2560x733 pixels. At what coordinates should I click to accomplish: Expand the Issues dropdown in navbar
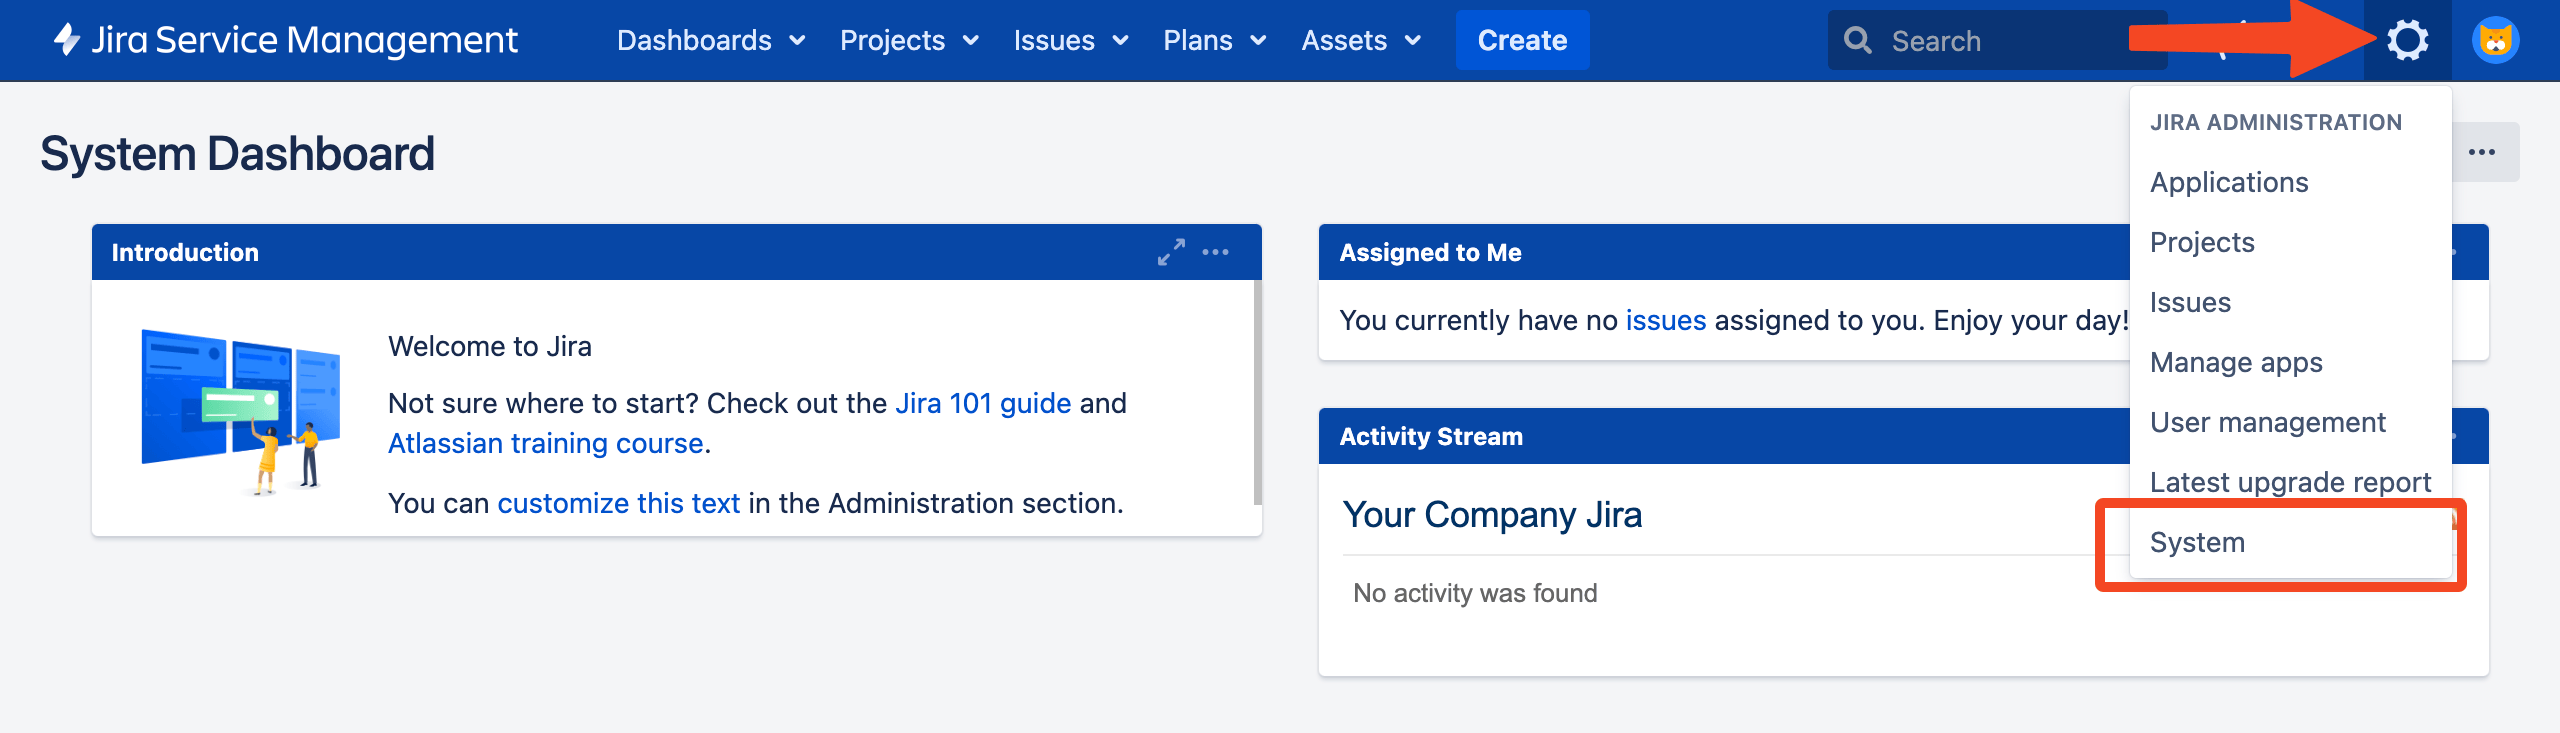click(1071, 40)
